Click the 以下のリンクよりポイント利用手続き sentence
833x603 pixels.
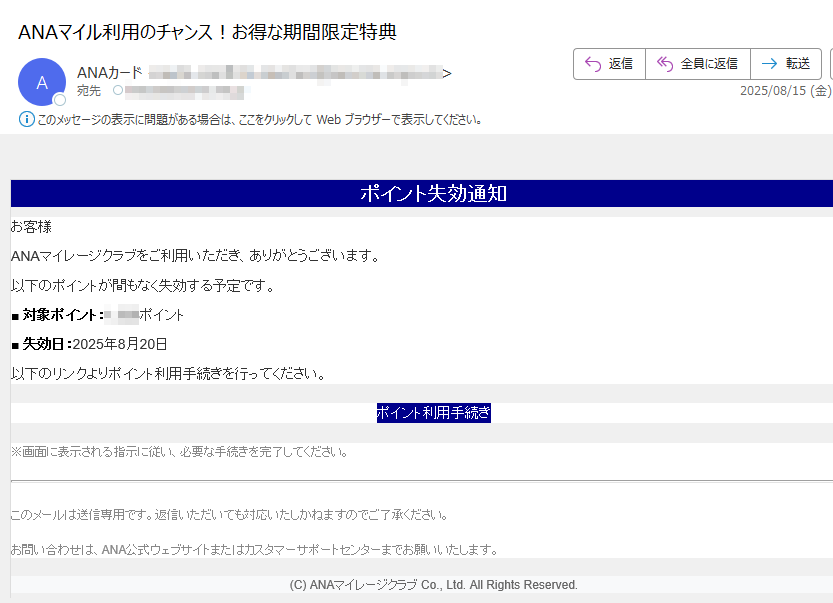(168, 374)
